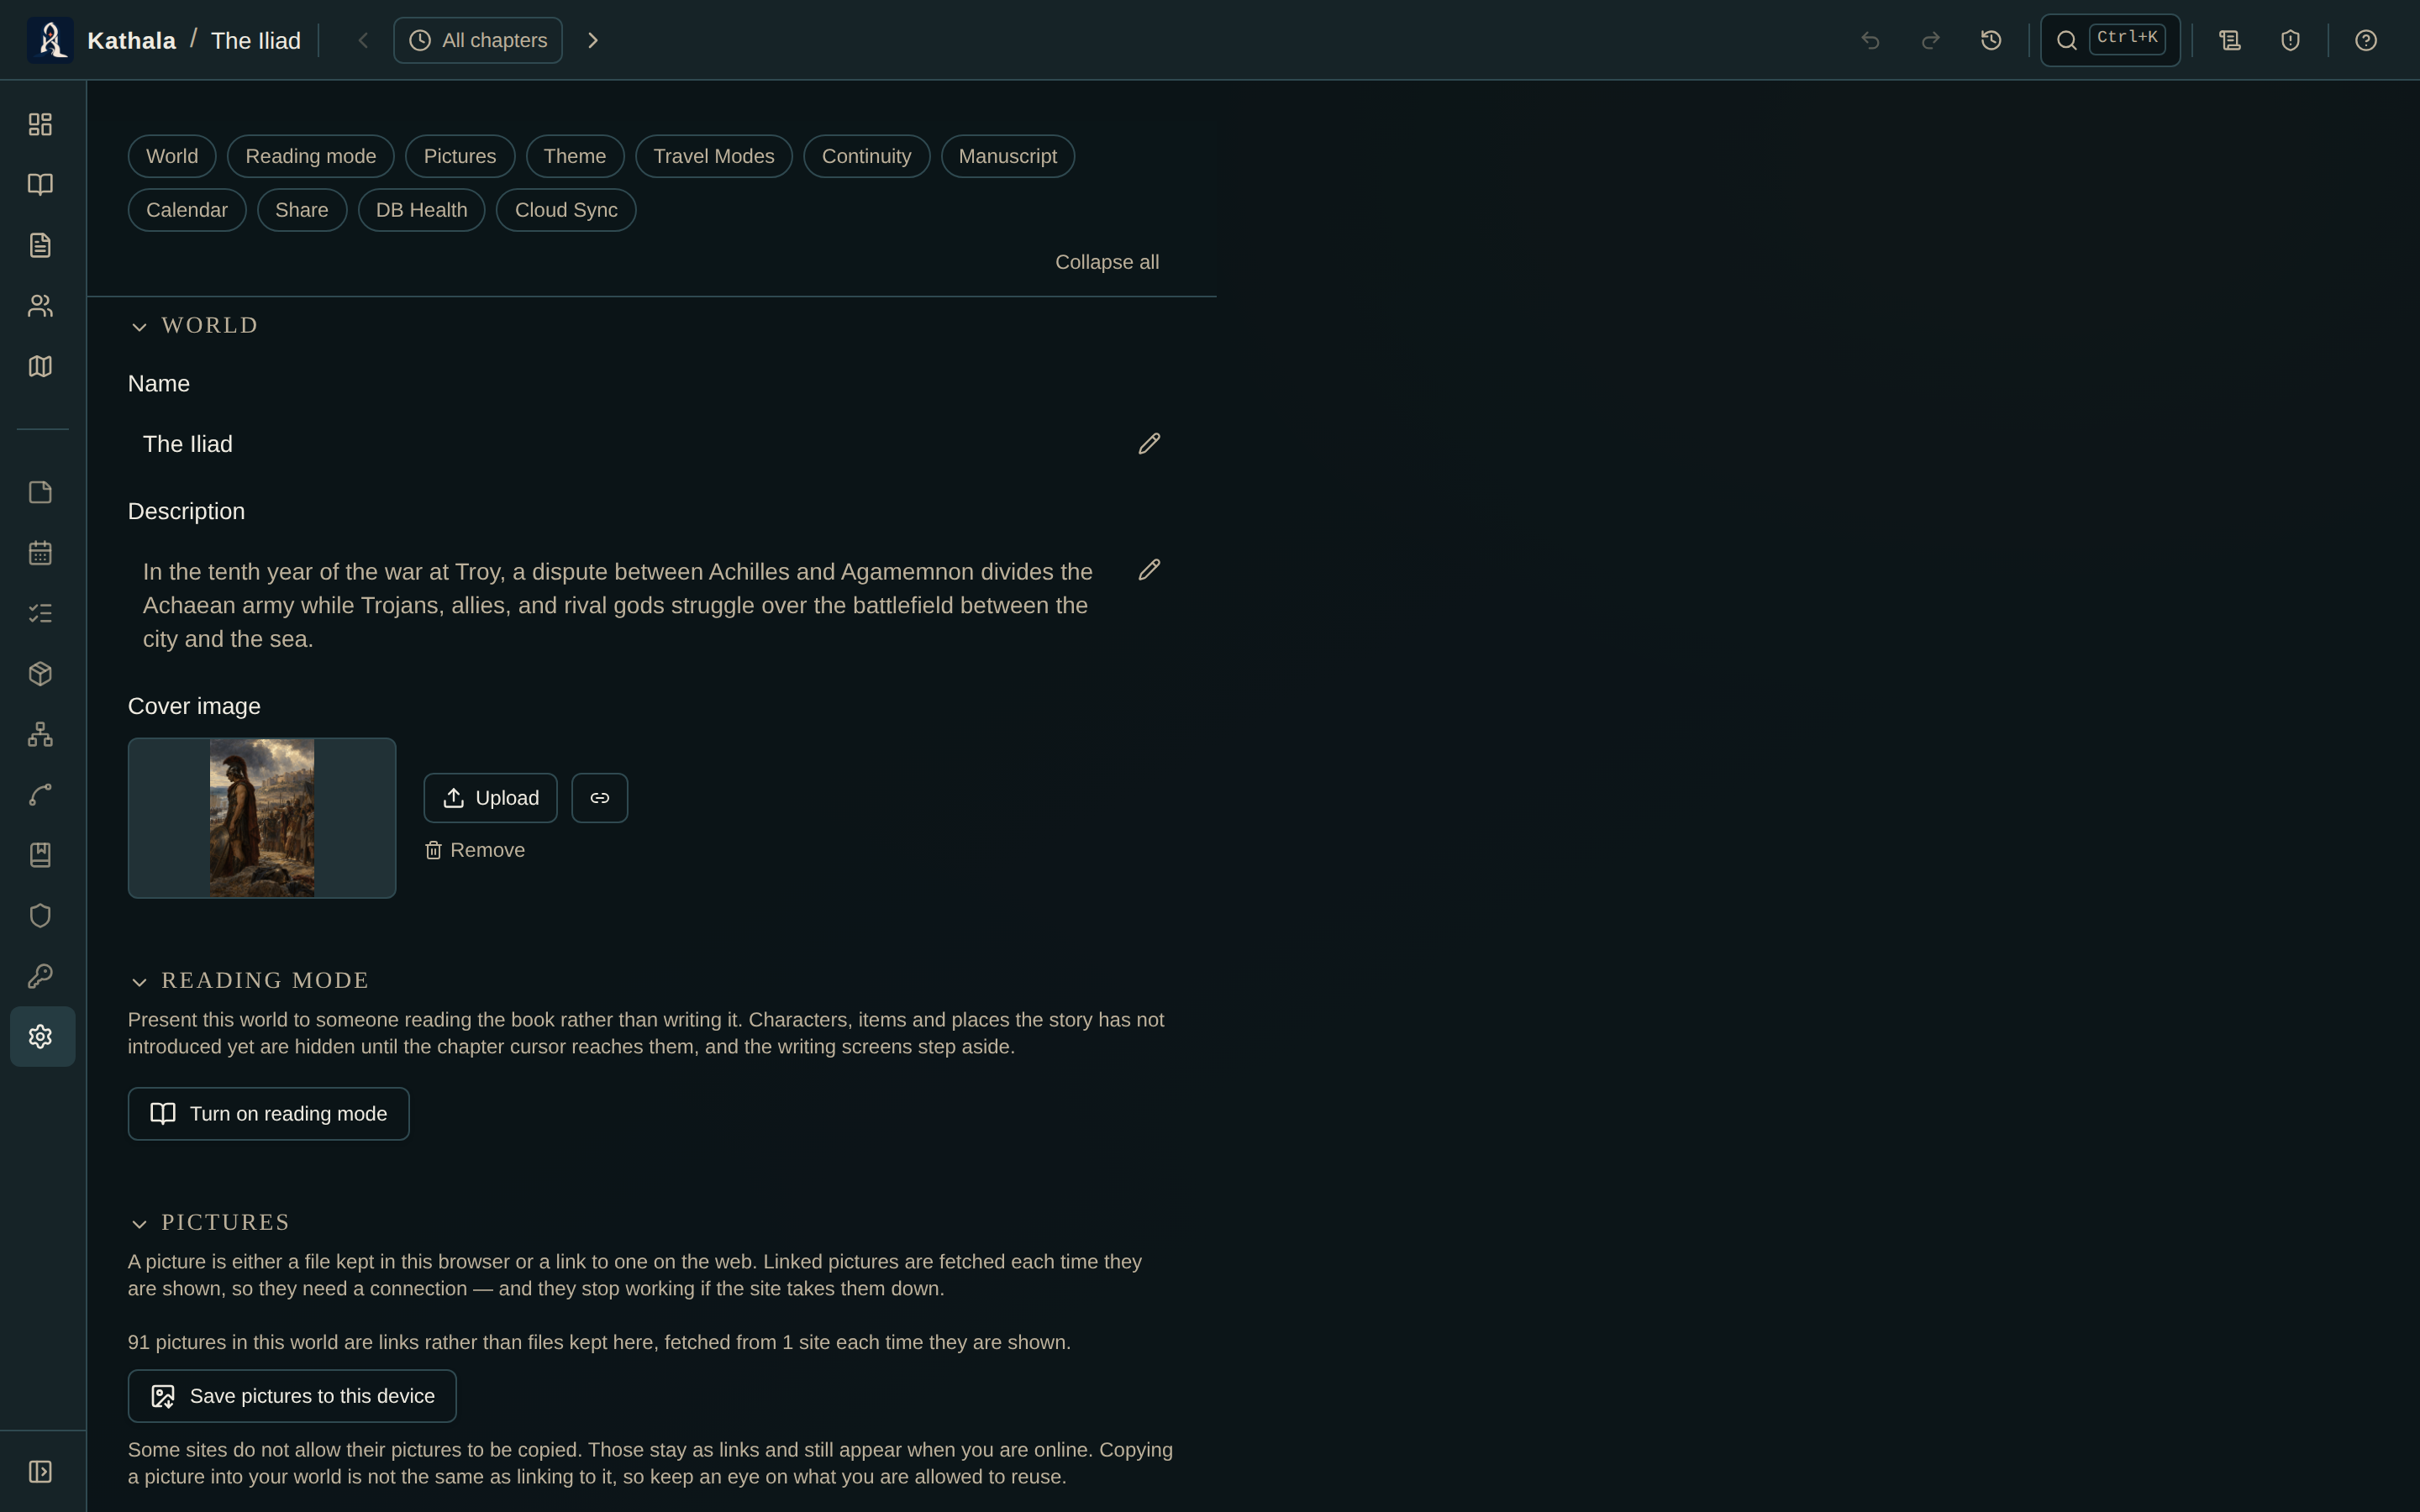
Task: Collapse the PICTURES section
Action: pos(139,1224)
